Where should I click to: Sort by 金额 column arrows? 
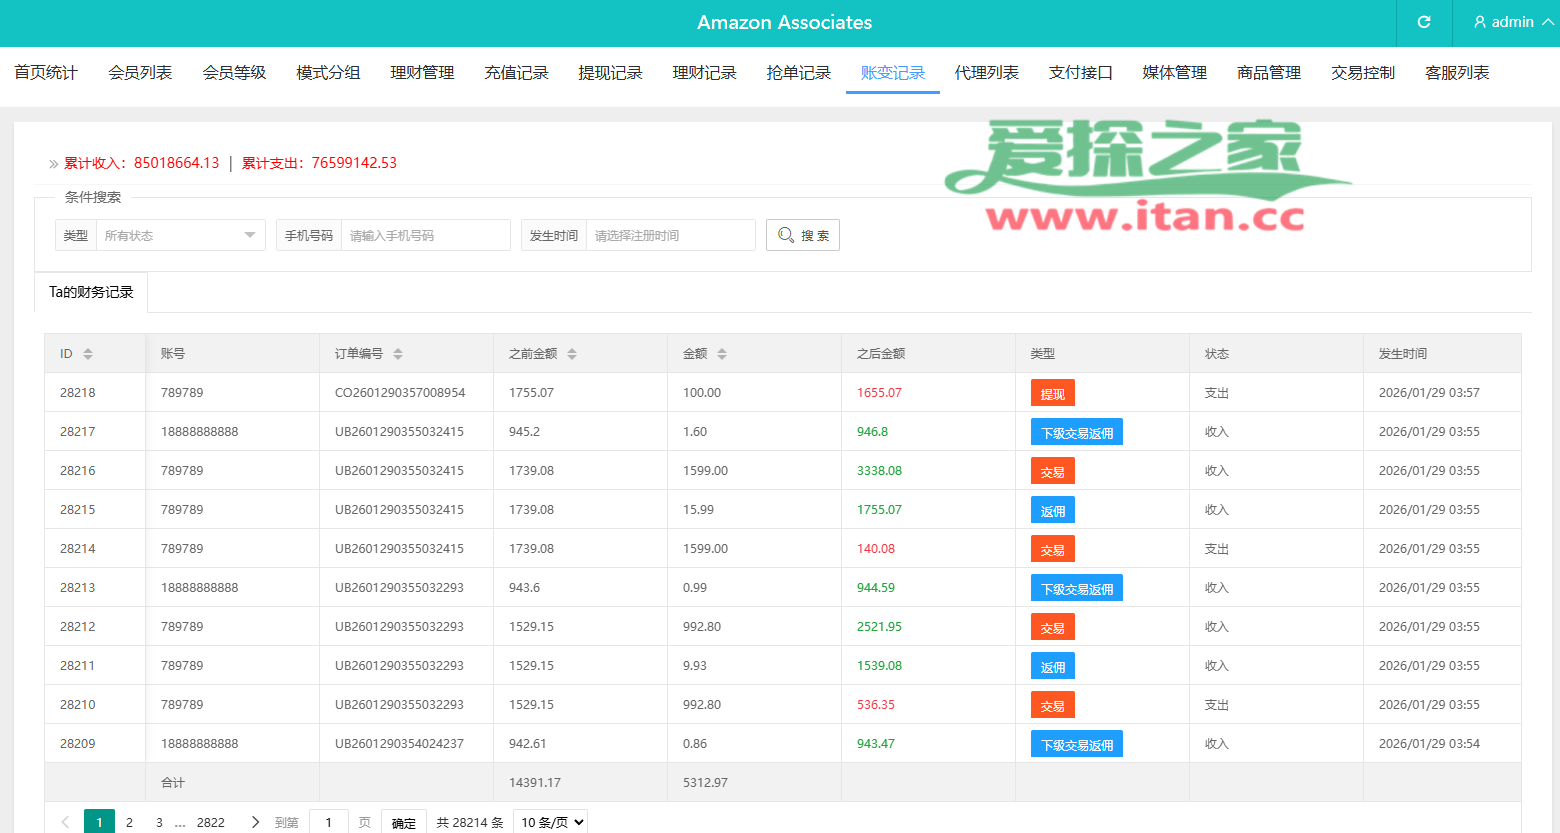722,354
